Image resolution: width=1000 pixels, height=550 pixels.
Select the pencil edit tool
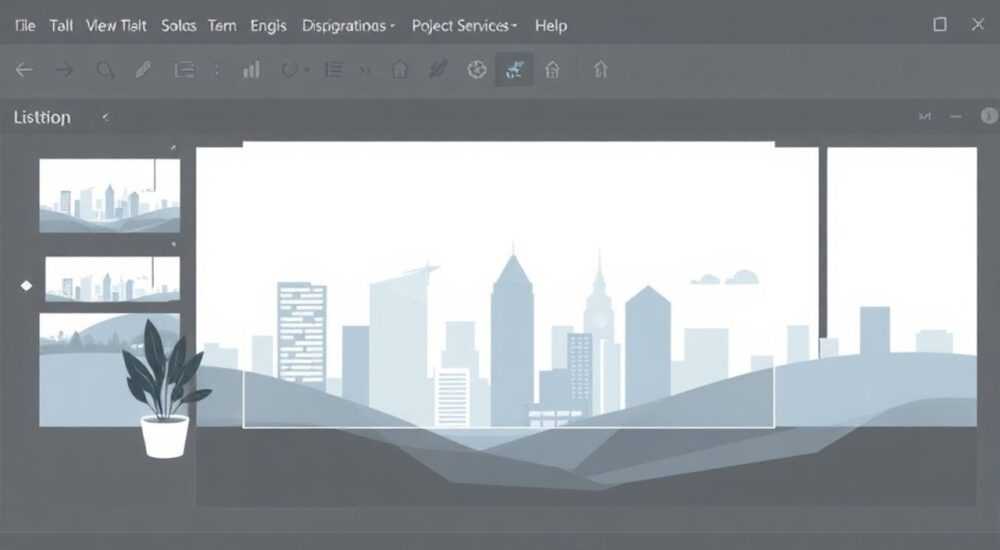pos(143,69)
